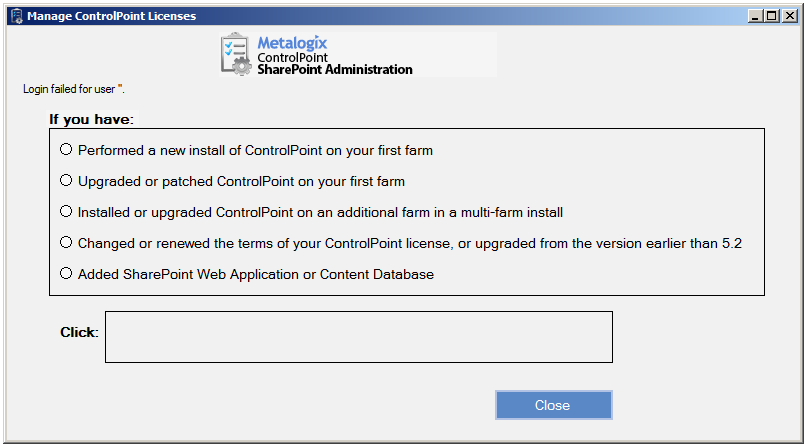Click the empty box next to "Click:"
This screenshot has height=446, width=807.
pyautogui.click(x=359, y=337)
